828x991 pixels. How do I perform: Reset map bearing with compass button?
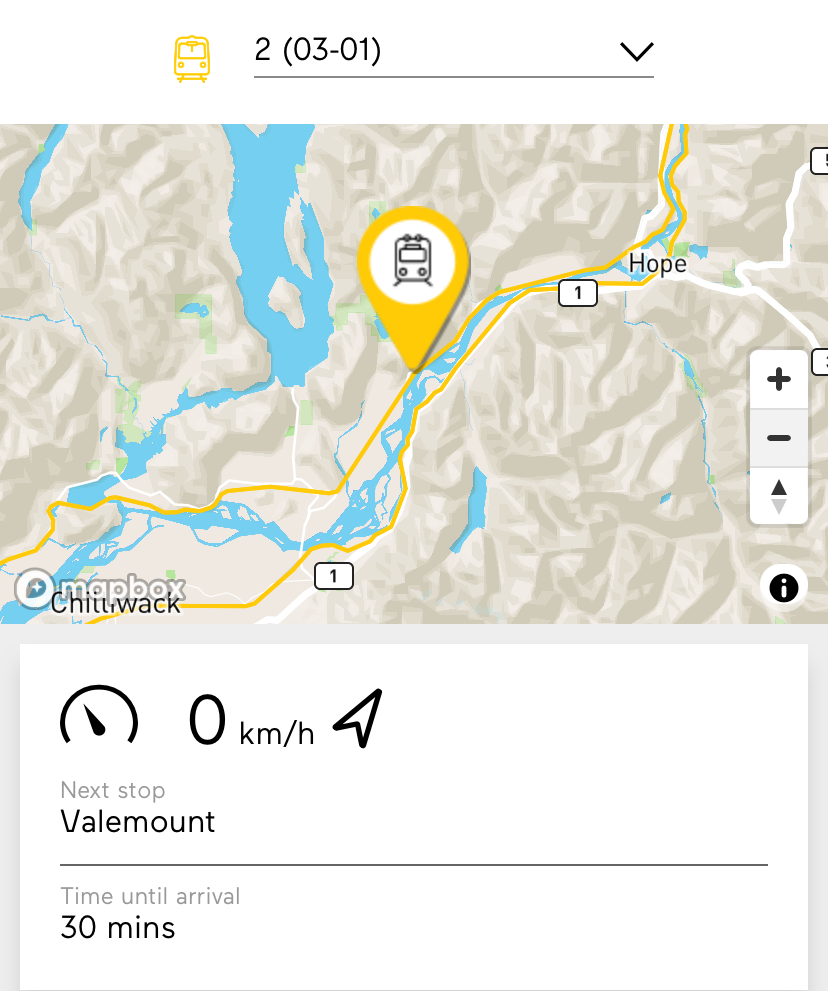coord(778,496)
